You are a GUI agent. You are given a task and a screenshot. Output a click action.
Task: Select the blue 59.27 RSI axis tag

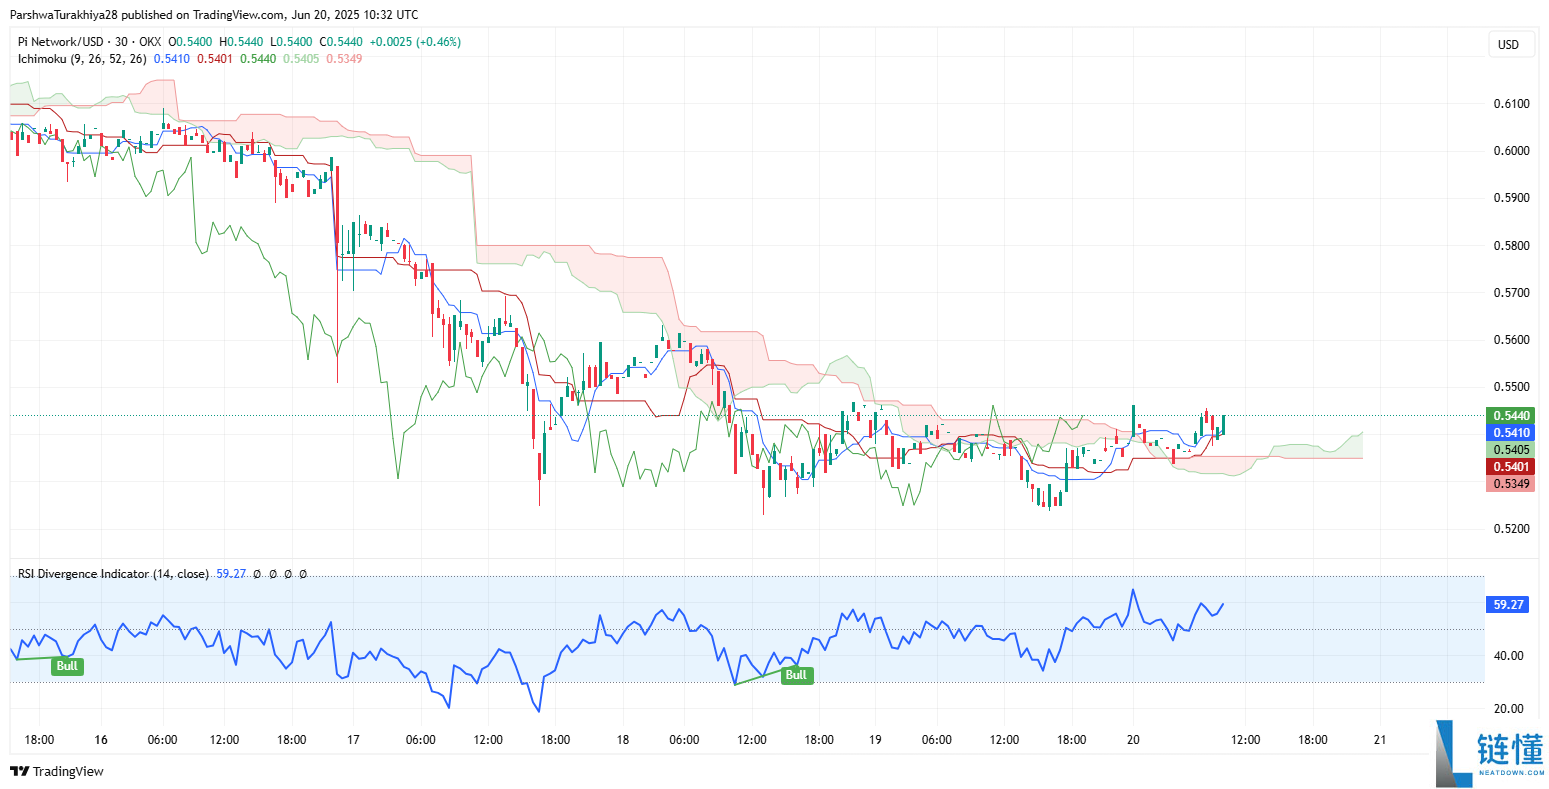point(1508,605)
